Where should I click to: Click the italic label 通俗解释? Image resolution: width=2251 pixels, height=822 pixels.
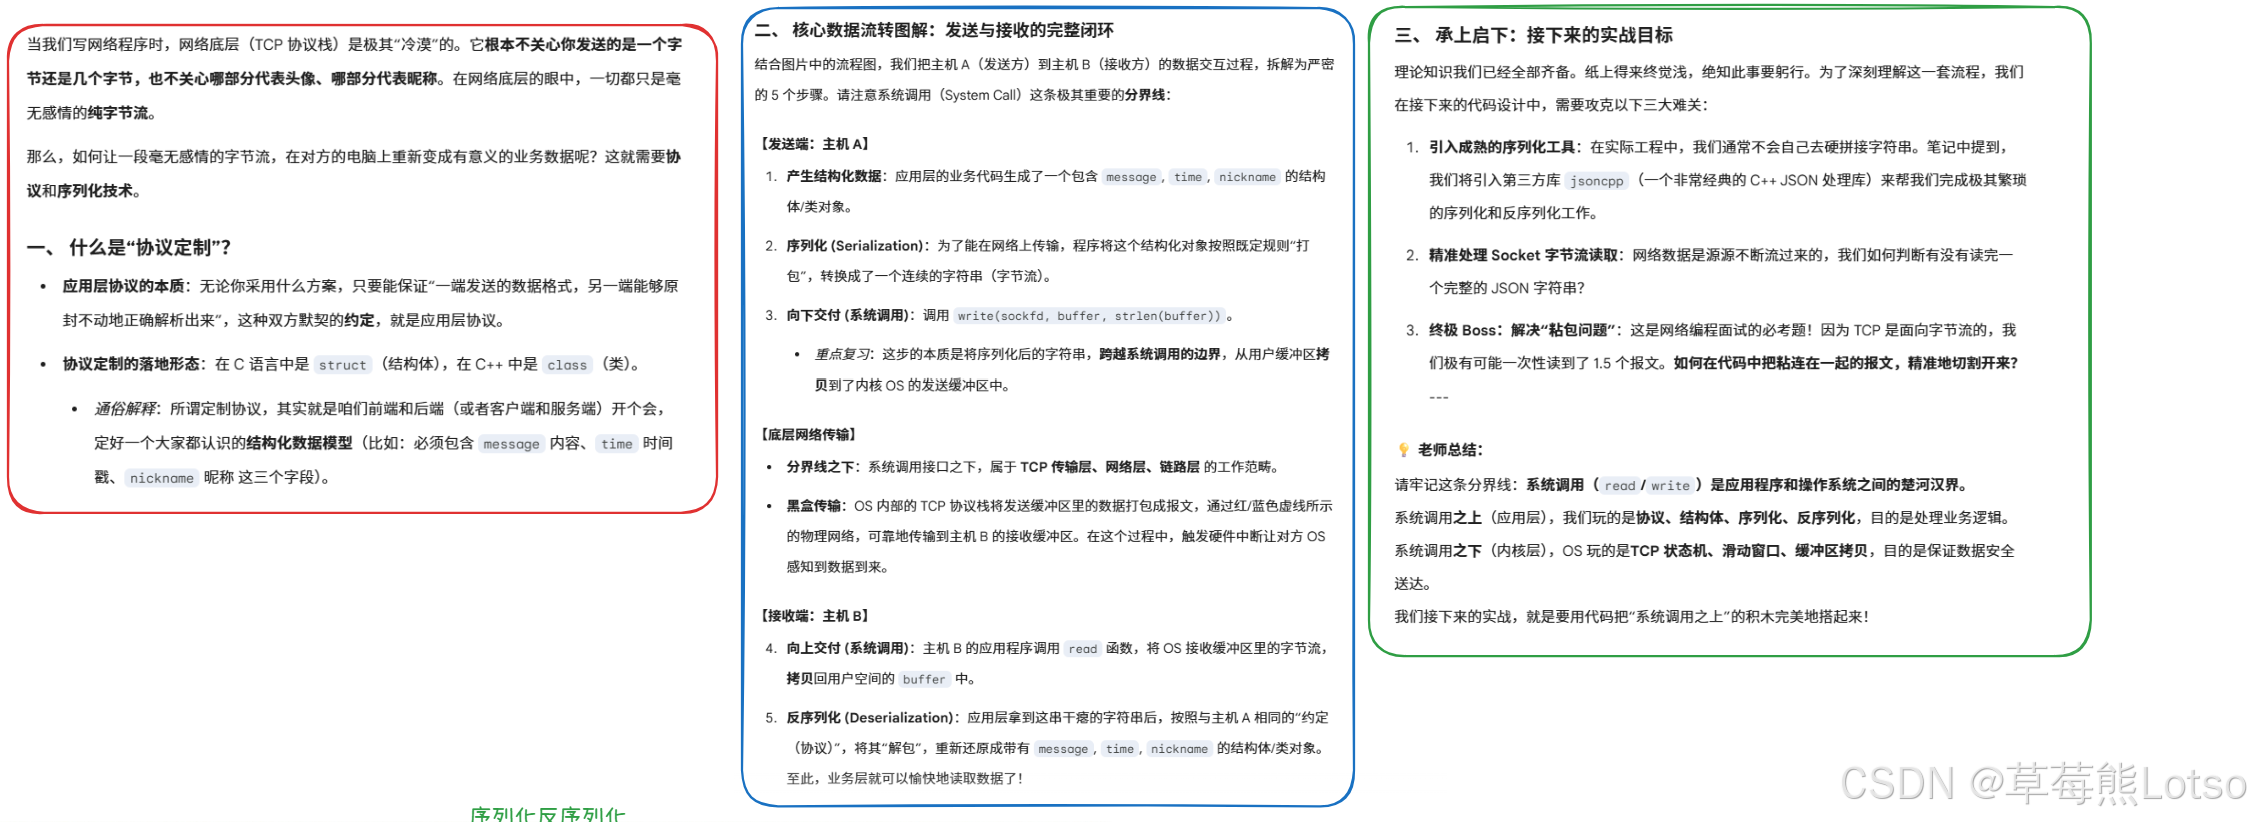pos(125,409)
